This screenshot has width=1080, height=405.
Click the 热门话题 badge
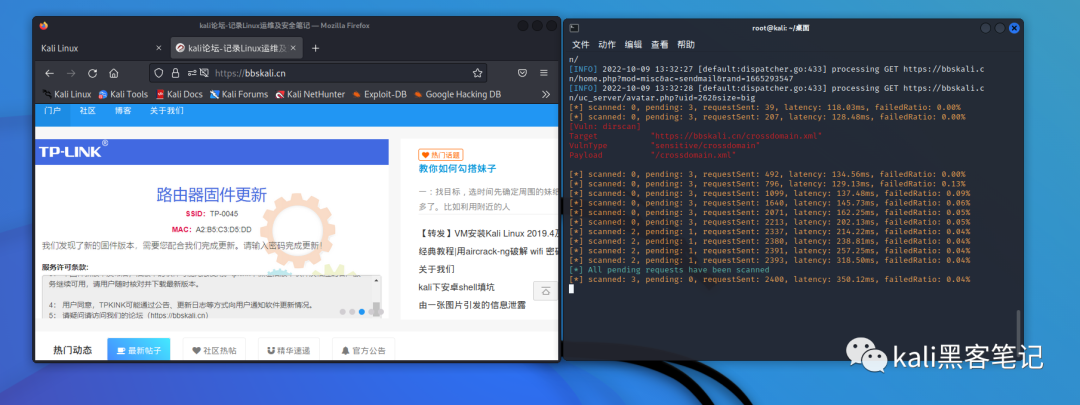441,155
